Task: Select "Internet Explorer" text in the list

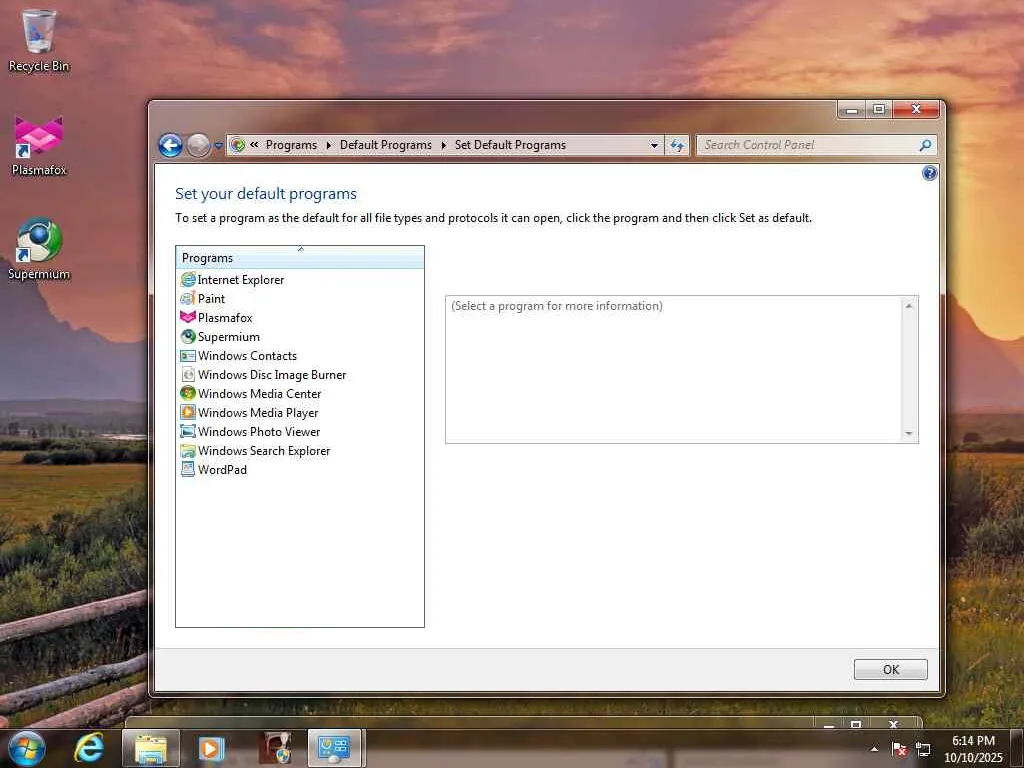Action: click(241, 280)
